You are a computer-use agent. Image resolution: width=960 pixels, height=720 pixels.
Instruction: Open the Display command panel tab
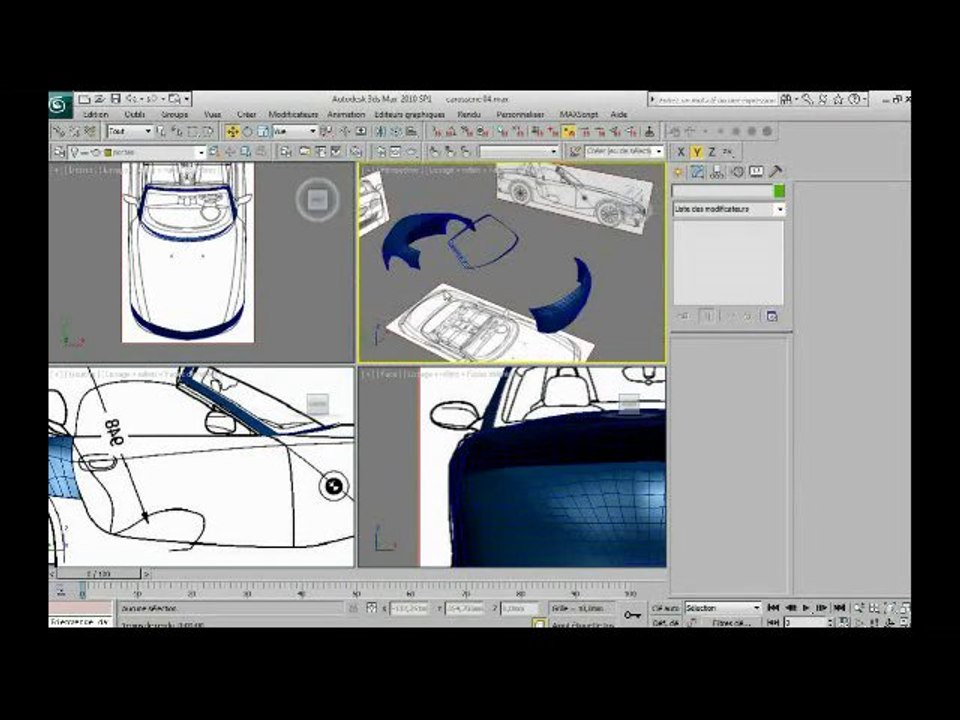pos(756,172)
